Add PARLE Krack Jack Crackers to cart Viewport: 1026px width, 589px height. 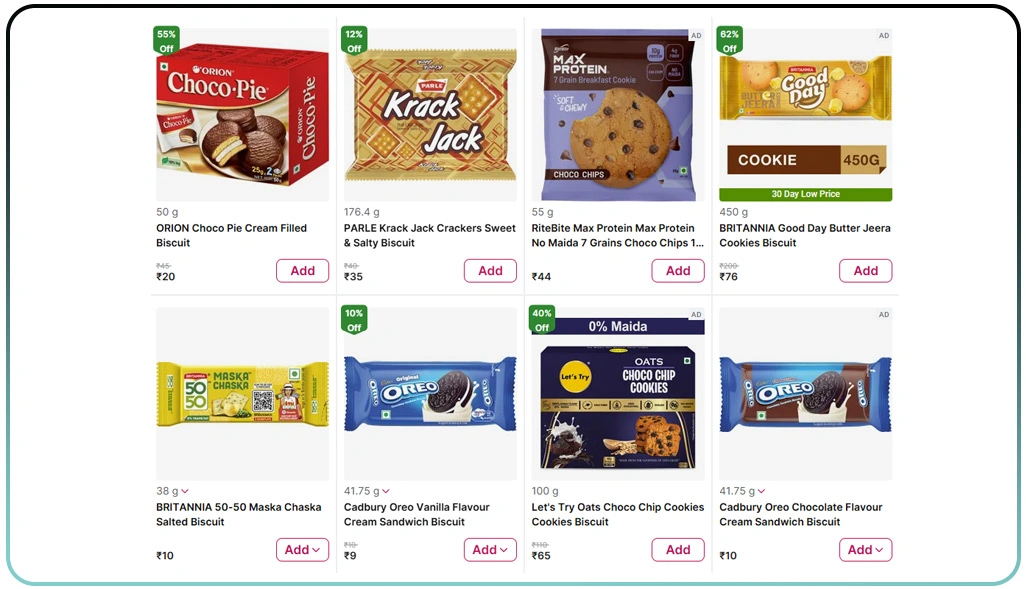click(490, 271)
